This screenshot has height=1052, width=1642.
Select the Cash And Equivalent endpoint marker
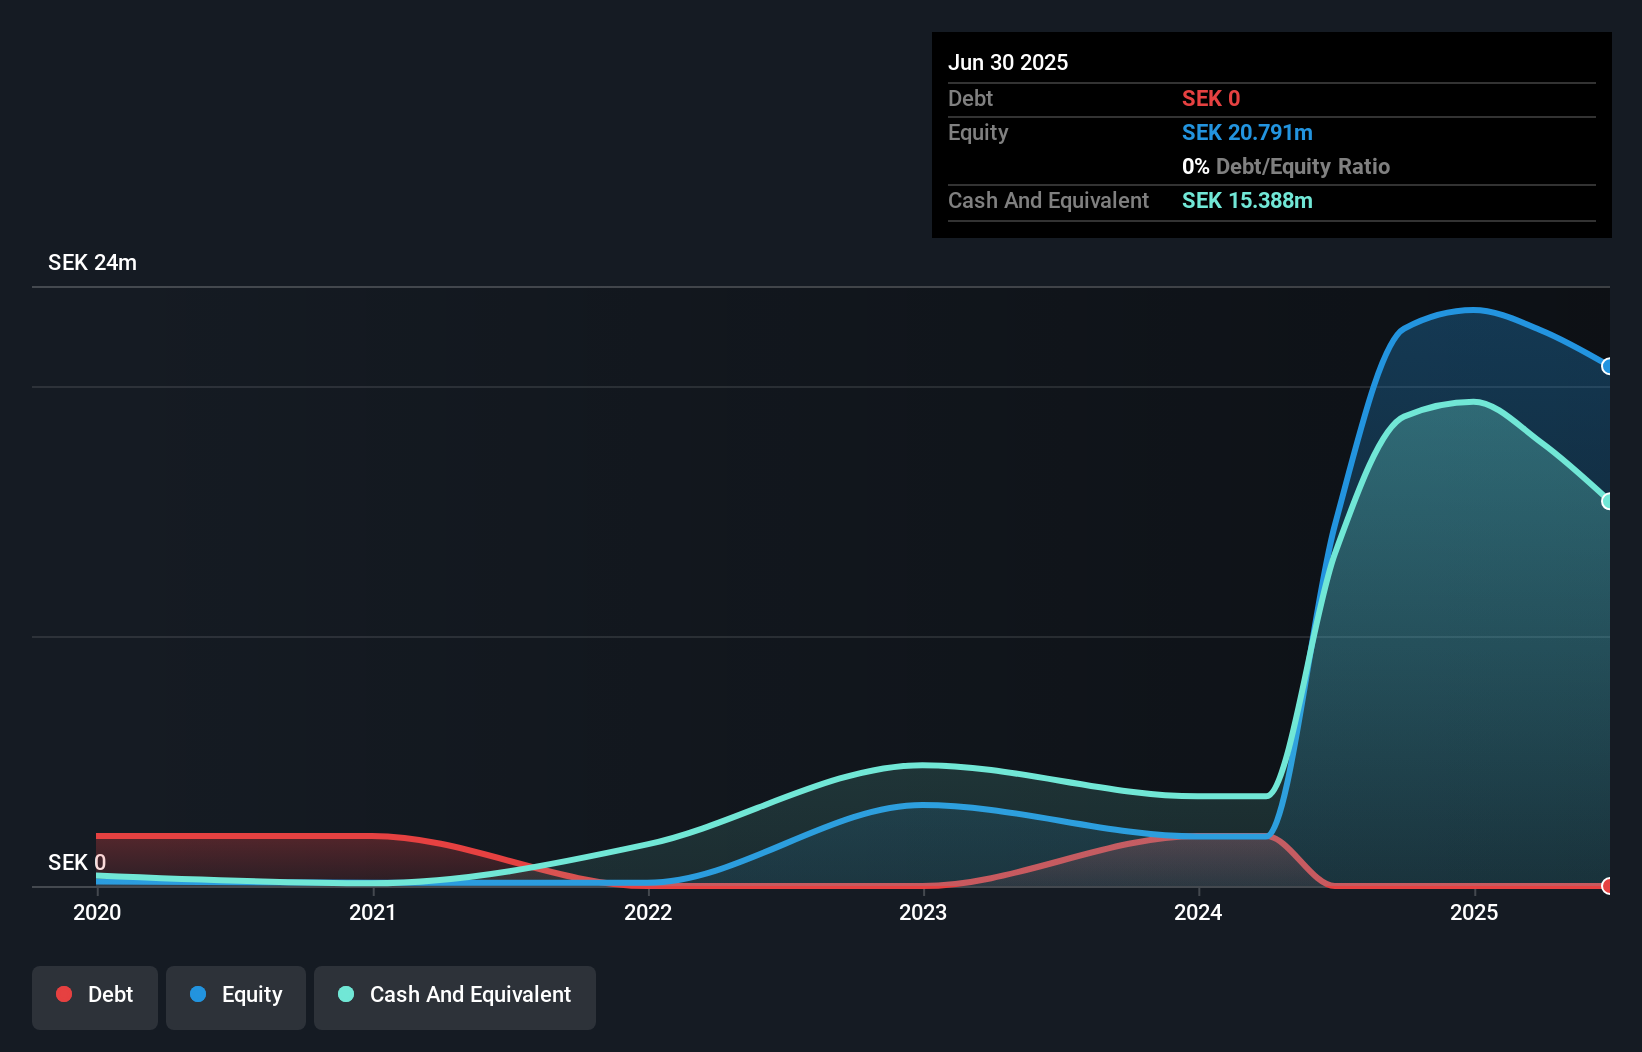pos(1607,501)
